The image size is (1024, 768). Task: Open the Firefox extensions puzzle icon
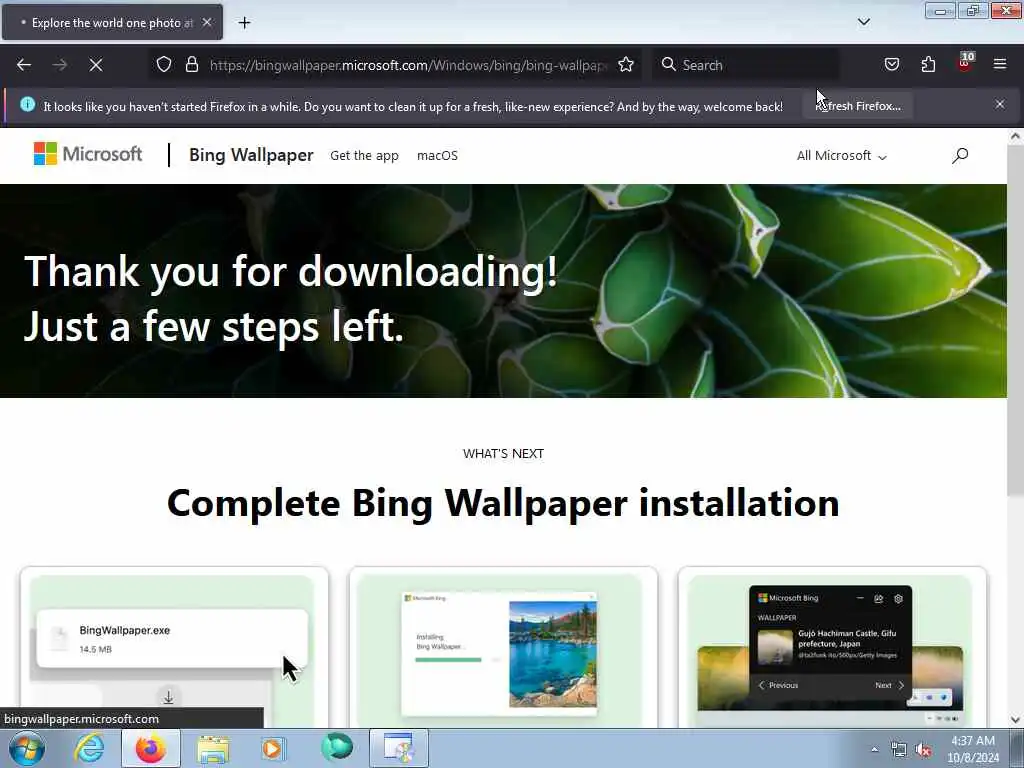coord(928,65)
